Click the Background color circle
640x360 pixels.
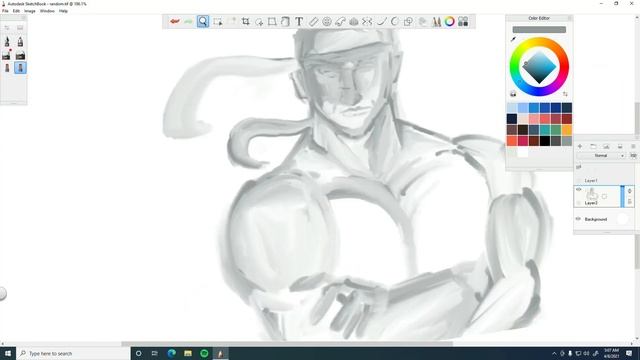coord(622,219)
